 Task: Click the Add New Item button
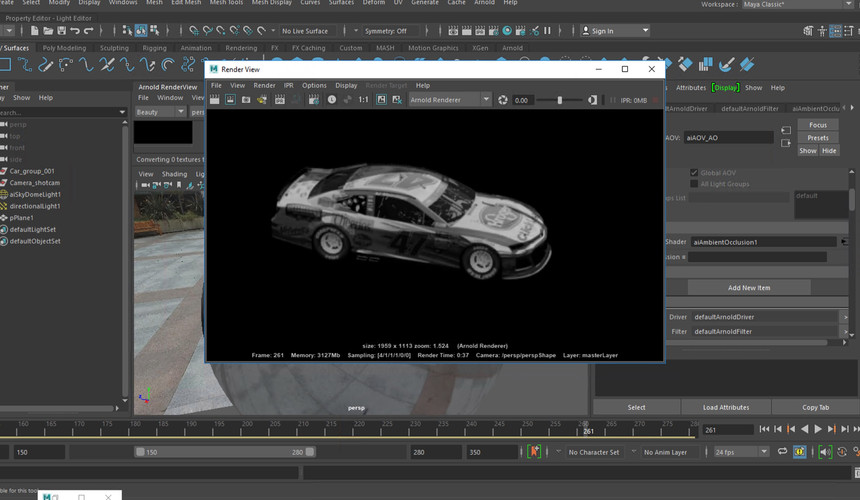(748, 288)
